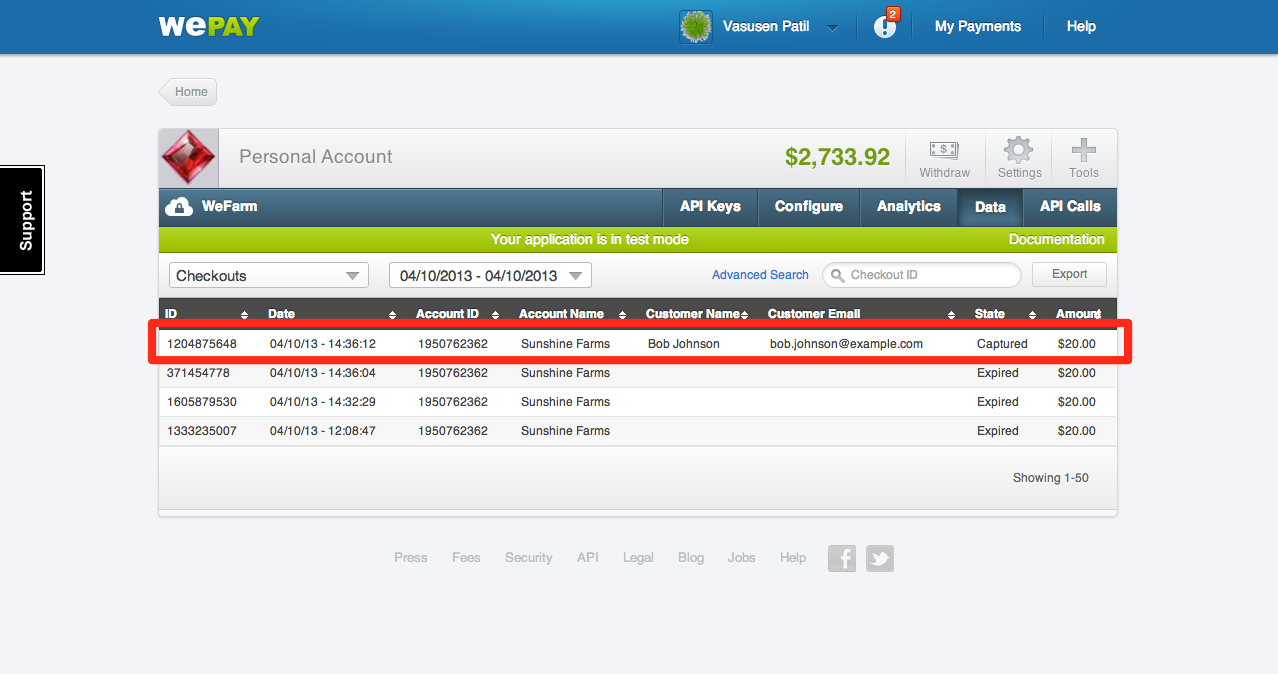This screenshot has height=674, width=1278.
Task: Open the Blog footer link
Action: click(691, 558)
